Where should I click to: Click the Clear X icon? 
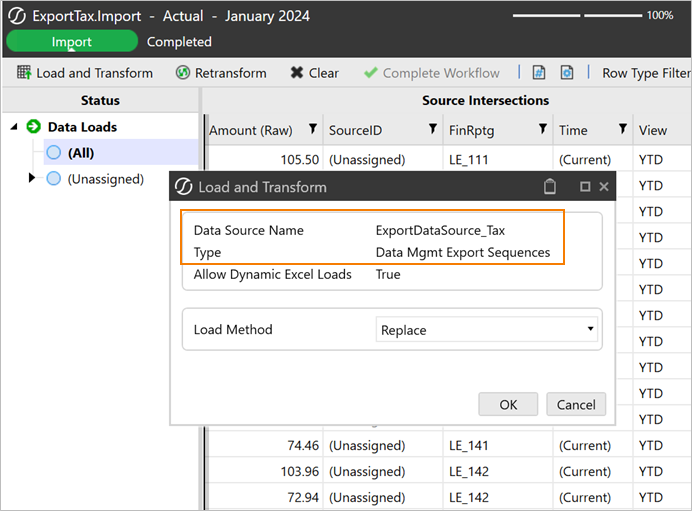[297, 73]
